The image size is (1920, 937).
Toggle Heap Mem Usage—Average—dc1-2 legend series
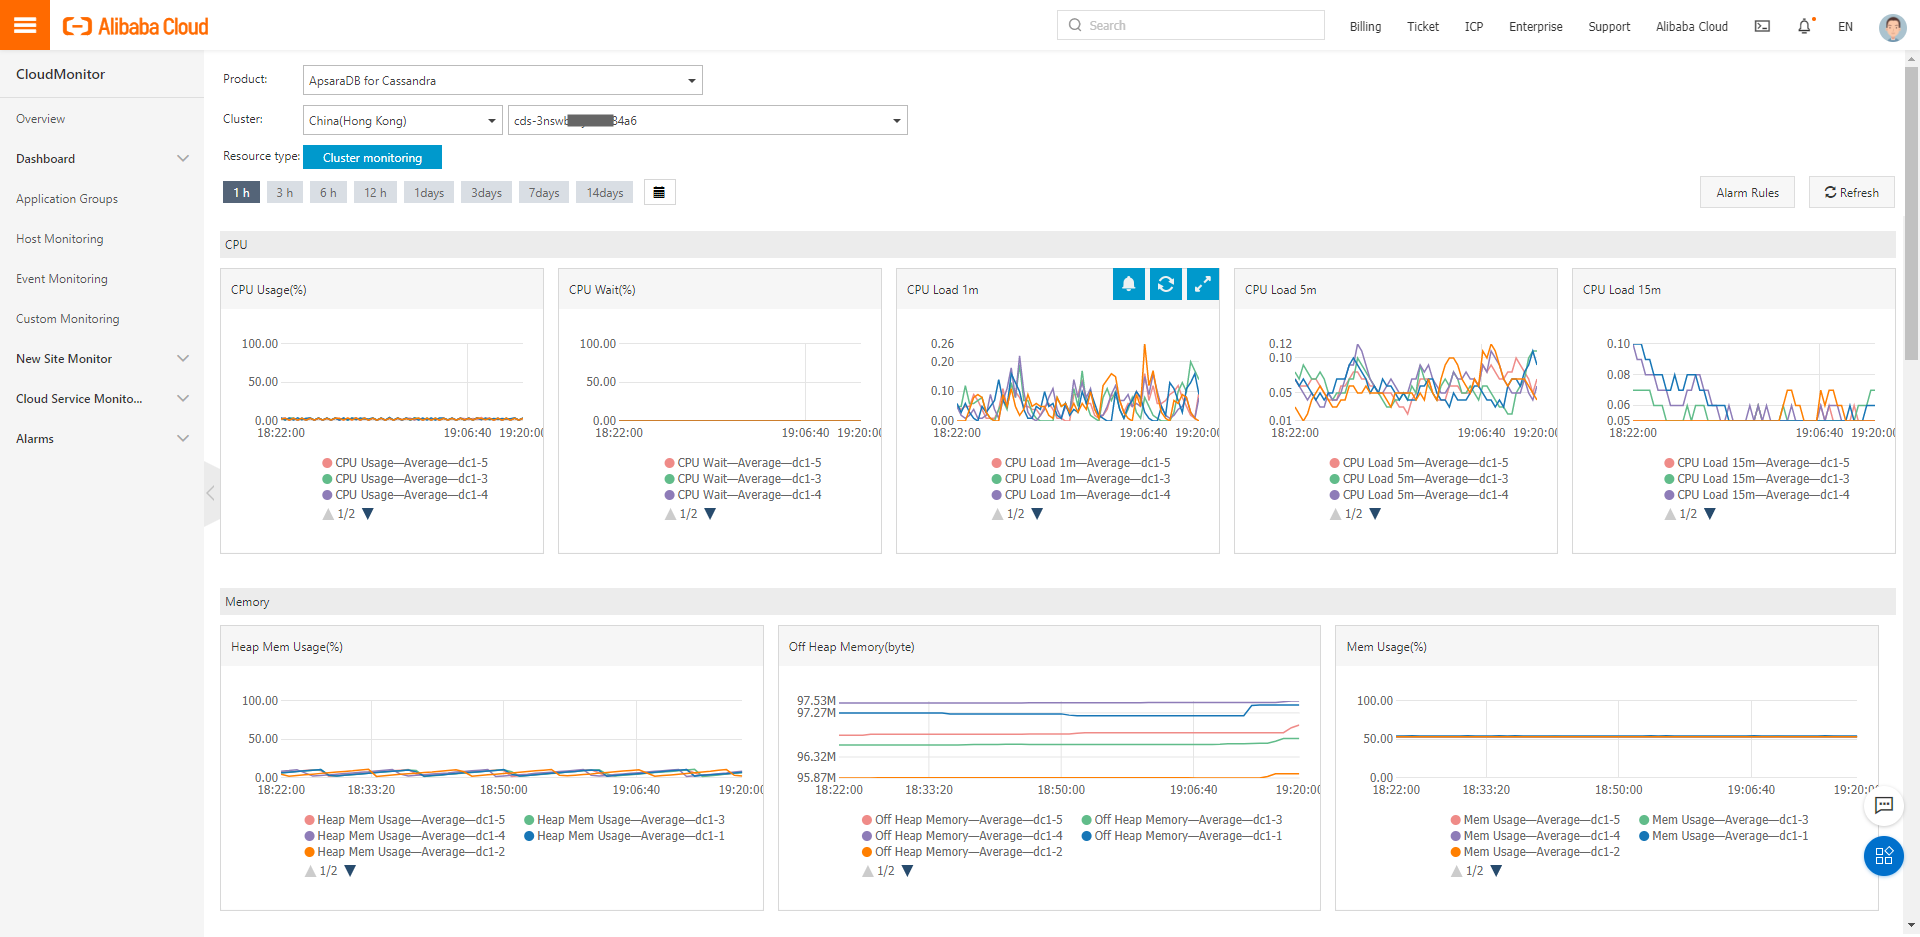coord(405,852)
